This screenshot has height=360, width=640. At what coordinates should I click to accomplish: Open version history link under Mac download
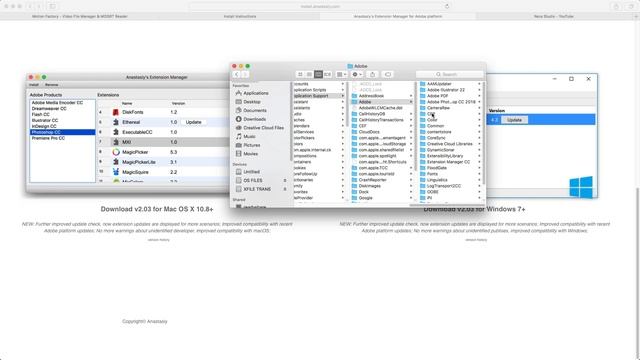[158, 240]
